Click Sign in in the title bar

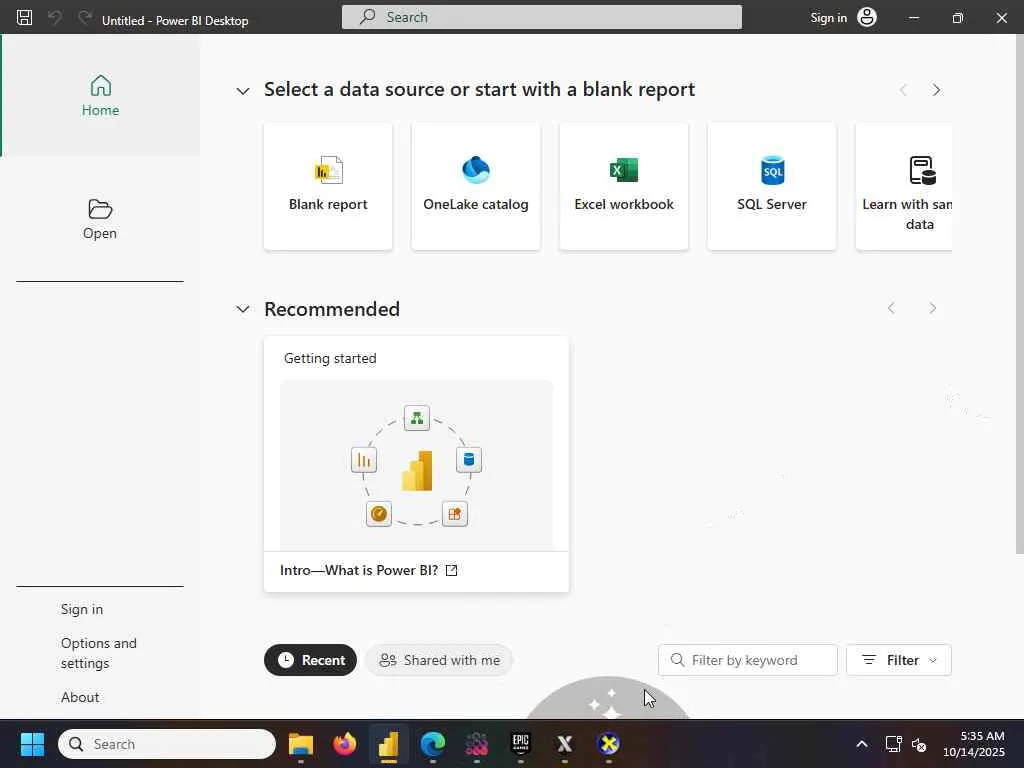click(829, 18)
